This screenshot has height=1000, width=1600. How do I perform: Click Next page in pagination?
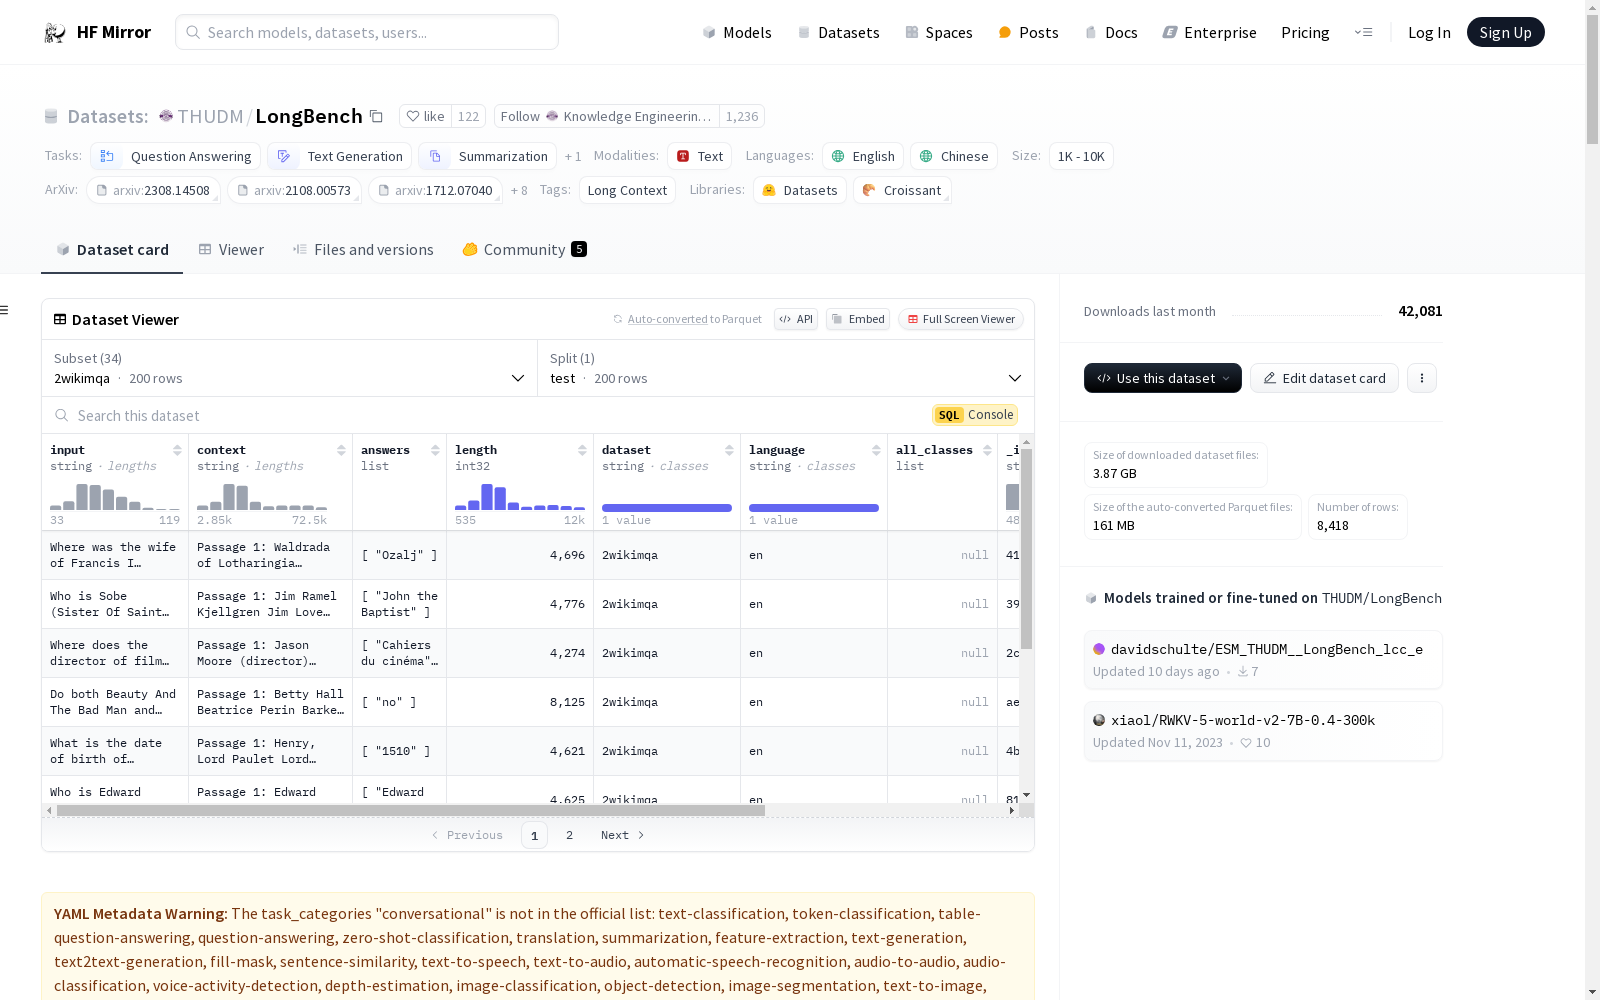coord(622,835)
